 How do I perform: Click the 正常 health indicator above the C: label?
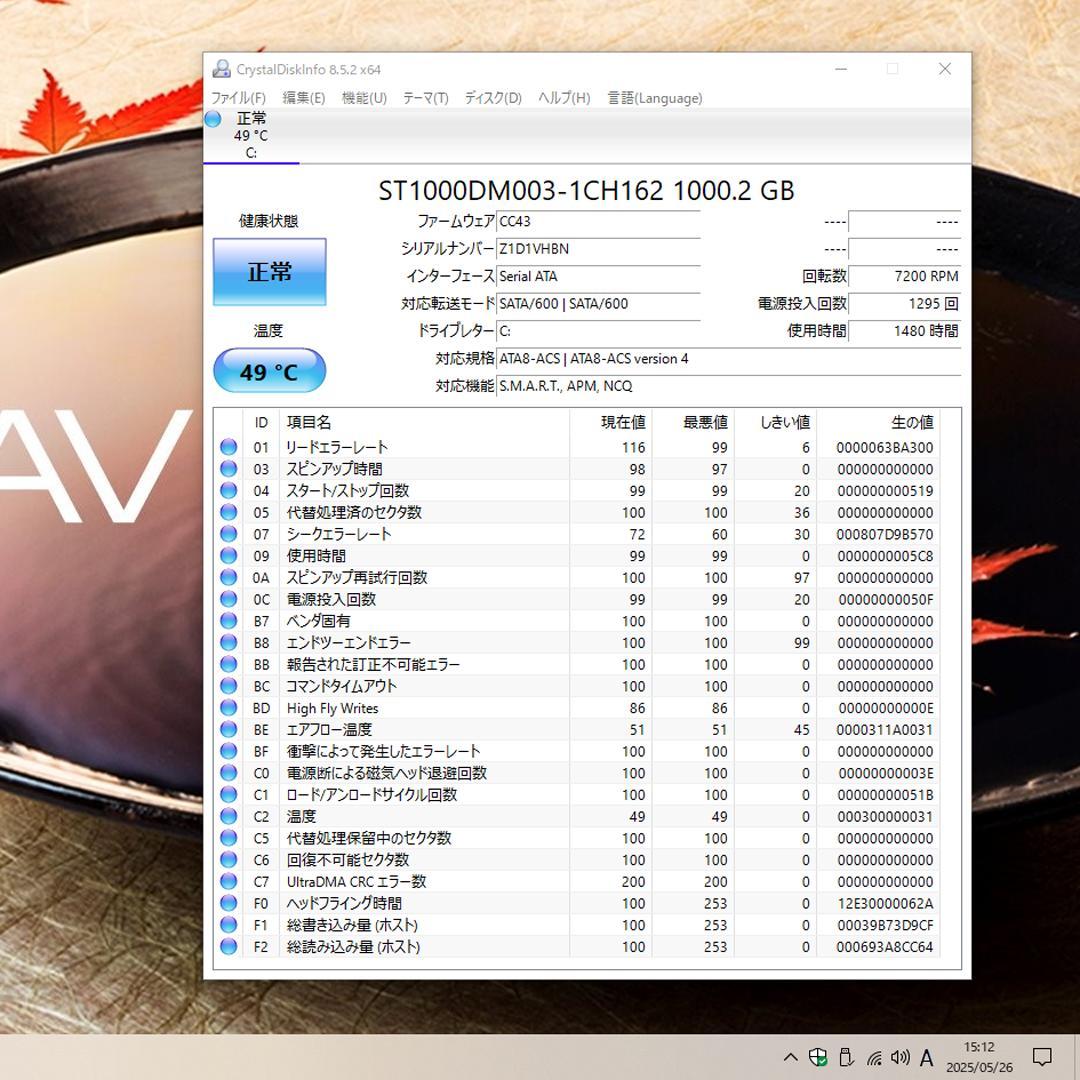213,119
